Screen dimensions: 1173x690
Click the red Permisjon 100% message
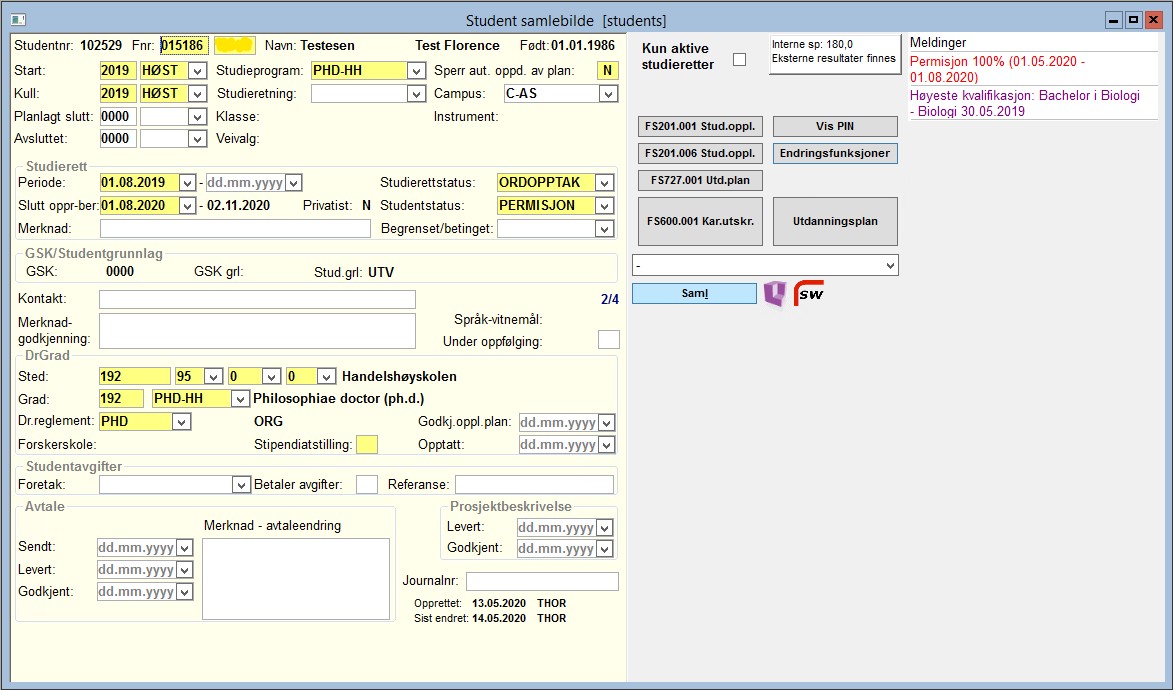pyautogui.click(x=997, y=69)
